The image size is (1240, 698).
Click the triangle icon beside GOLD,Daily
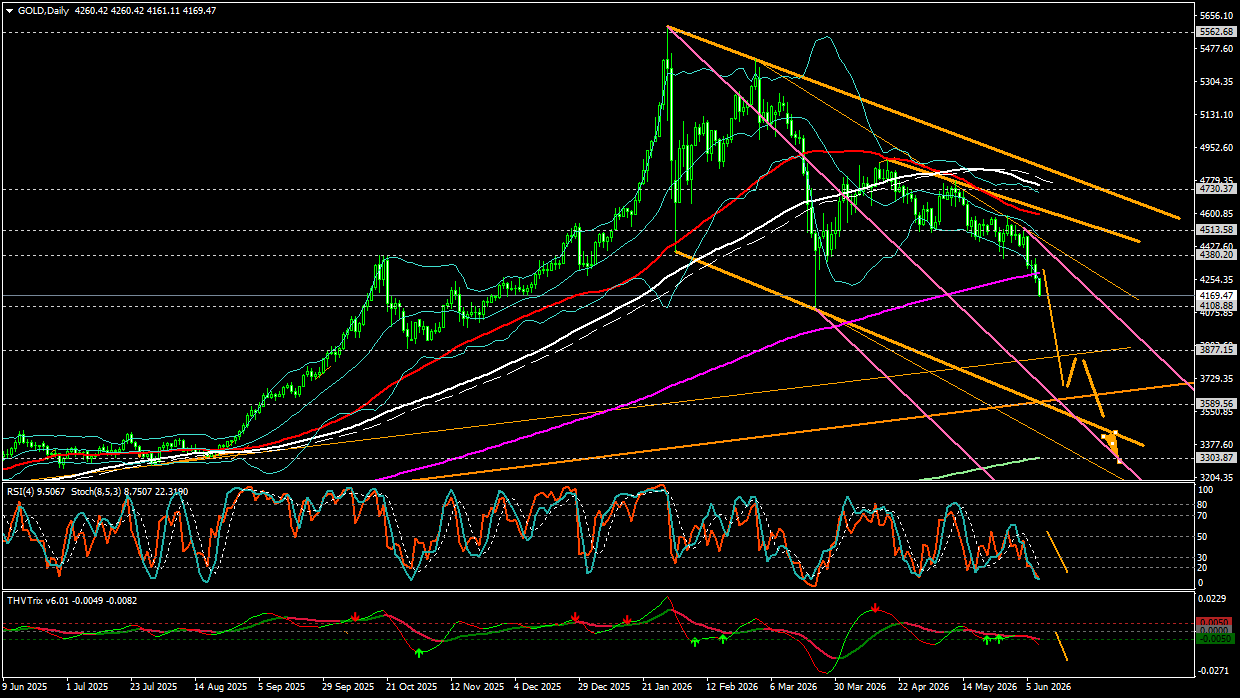(x=9, y=10)
